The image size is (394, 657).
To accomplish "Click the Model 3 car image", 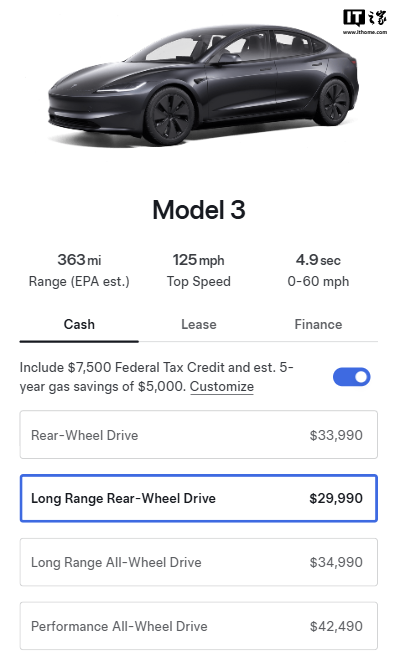I will (204, 84).
